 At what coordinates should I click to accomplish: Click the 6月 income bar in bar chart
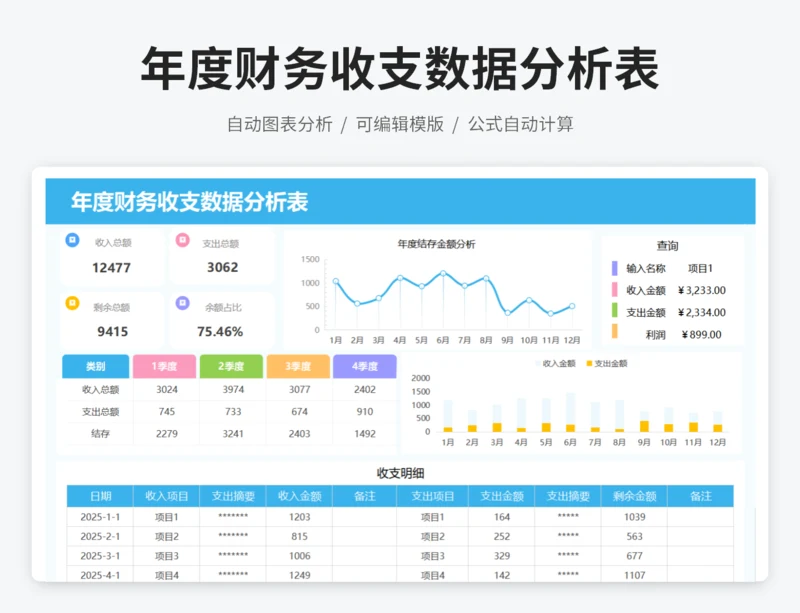click(x=570, y=408)
